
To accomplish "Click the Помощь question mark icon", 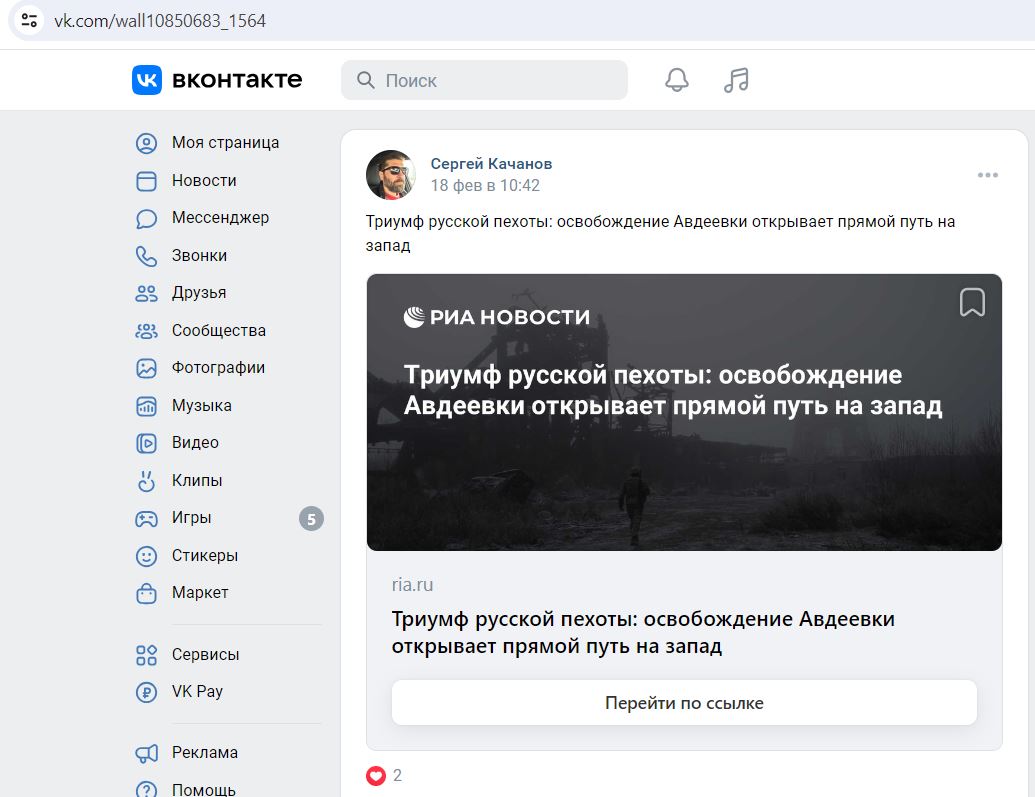I will (x=146, y=790).
